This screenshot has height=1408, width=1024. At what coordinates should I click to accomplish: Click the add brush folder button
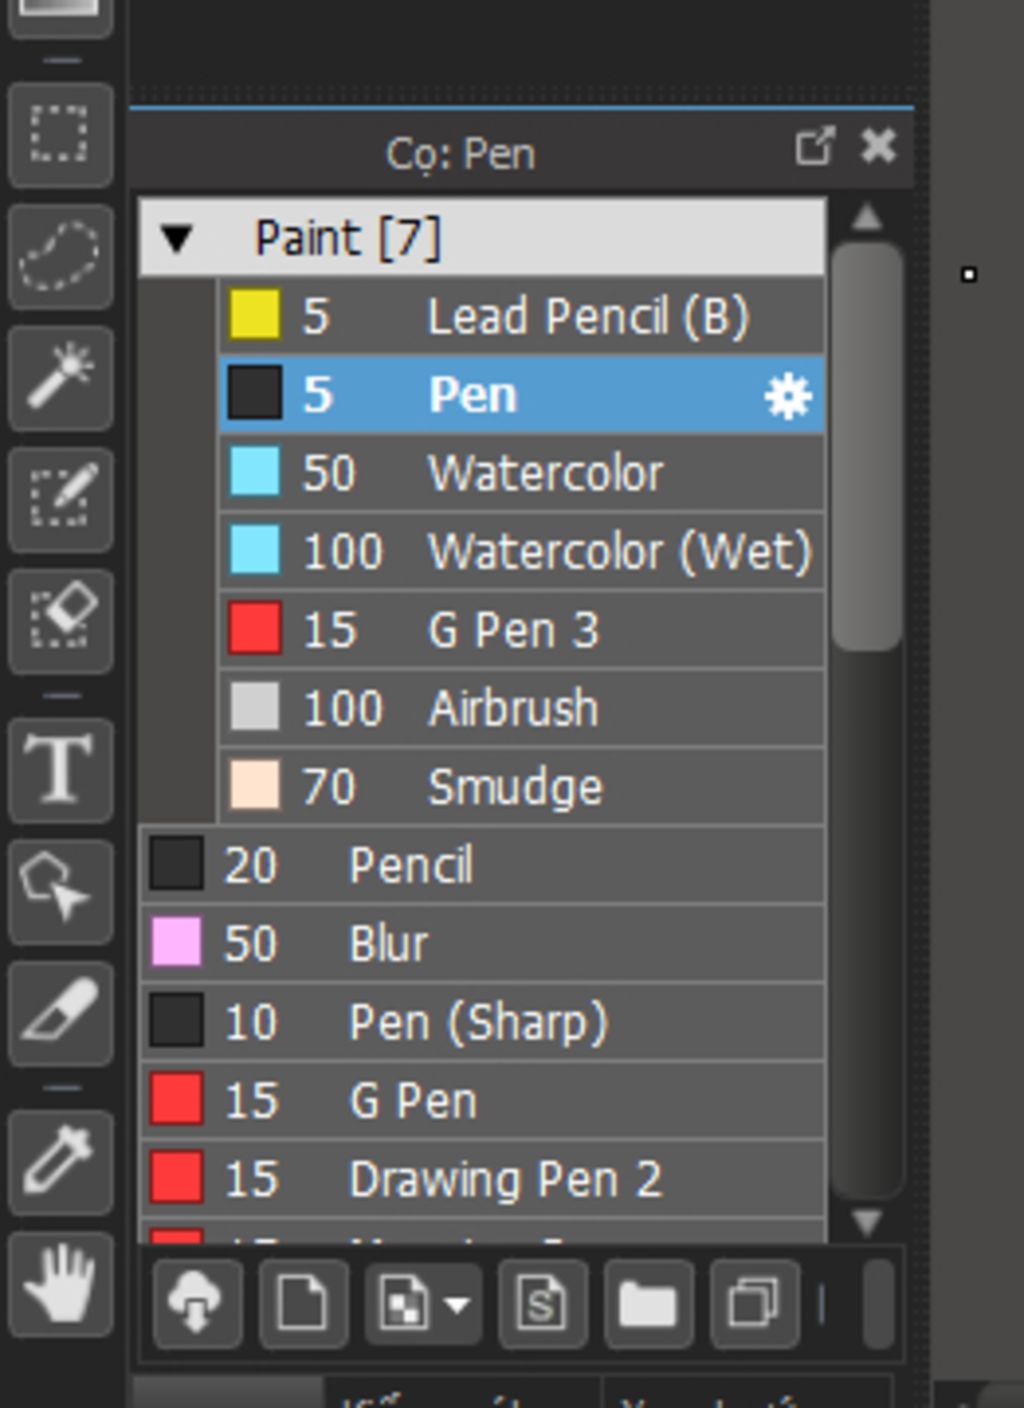(x=648, y=1303)
